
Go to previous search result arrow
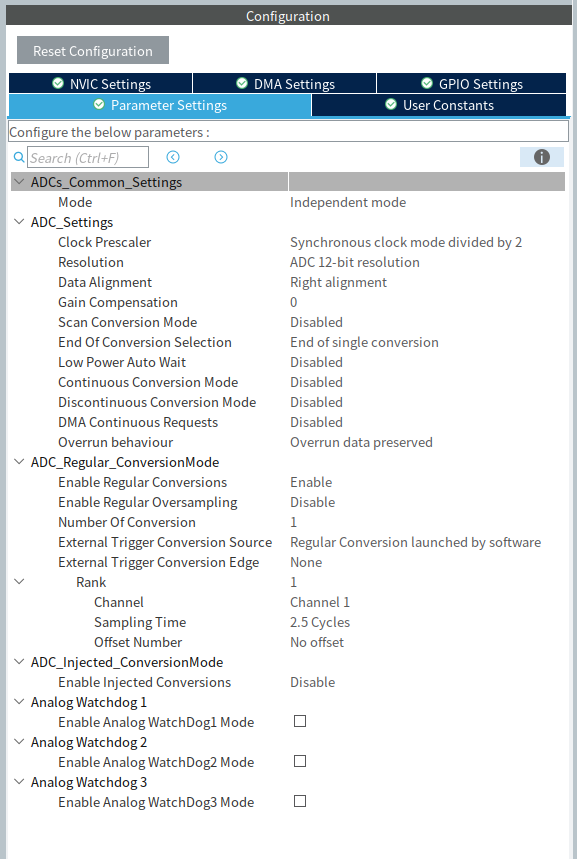(x=173, y=157)
